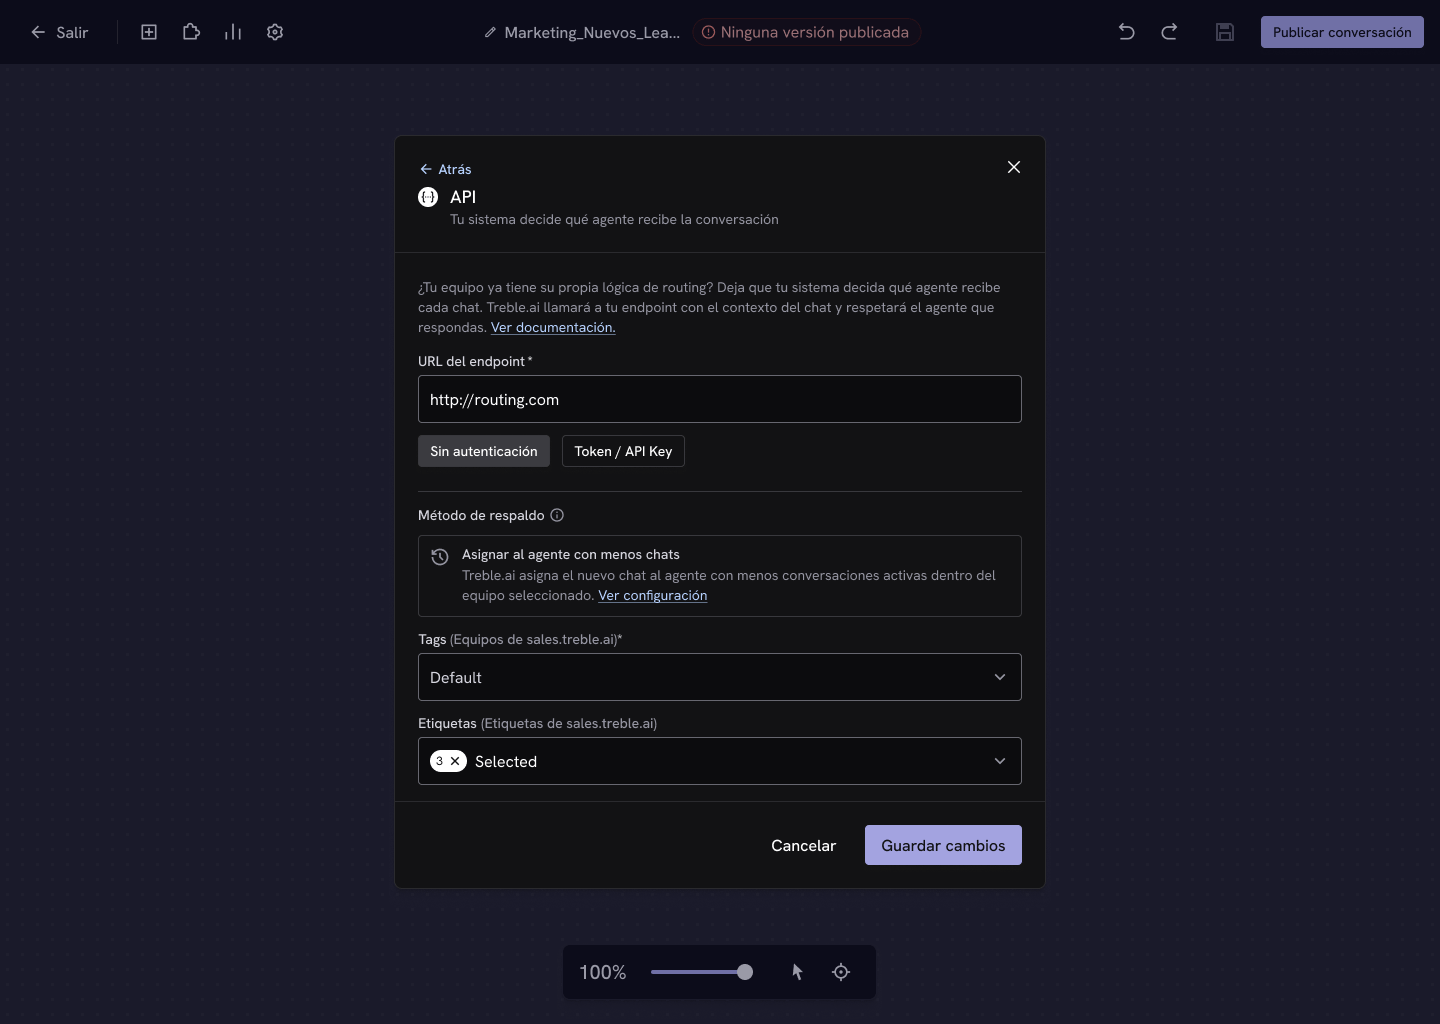
Task: Click Guardar cambios button
Action: [x=943, y=845]
